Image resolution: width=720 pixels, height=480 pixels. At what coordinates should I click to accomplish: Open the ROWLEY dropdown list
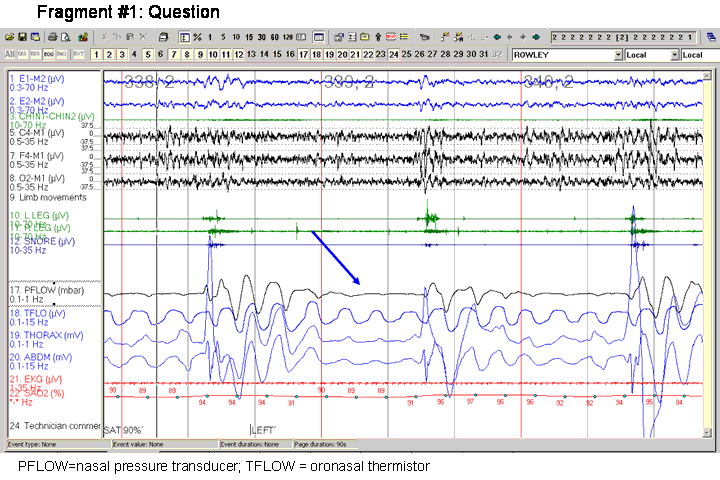click(617, 54)
